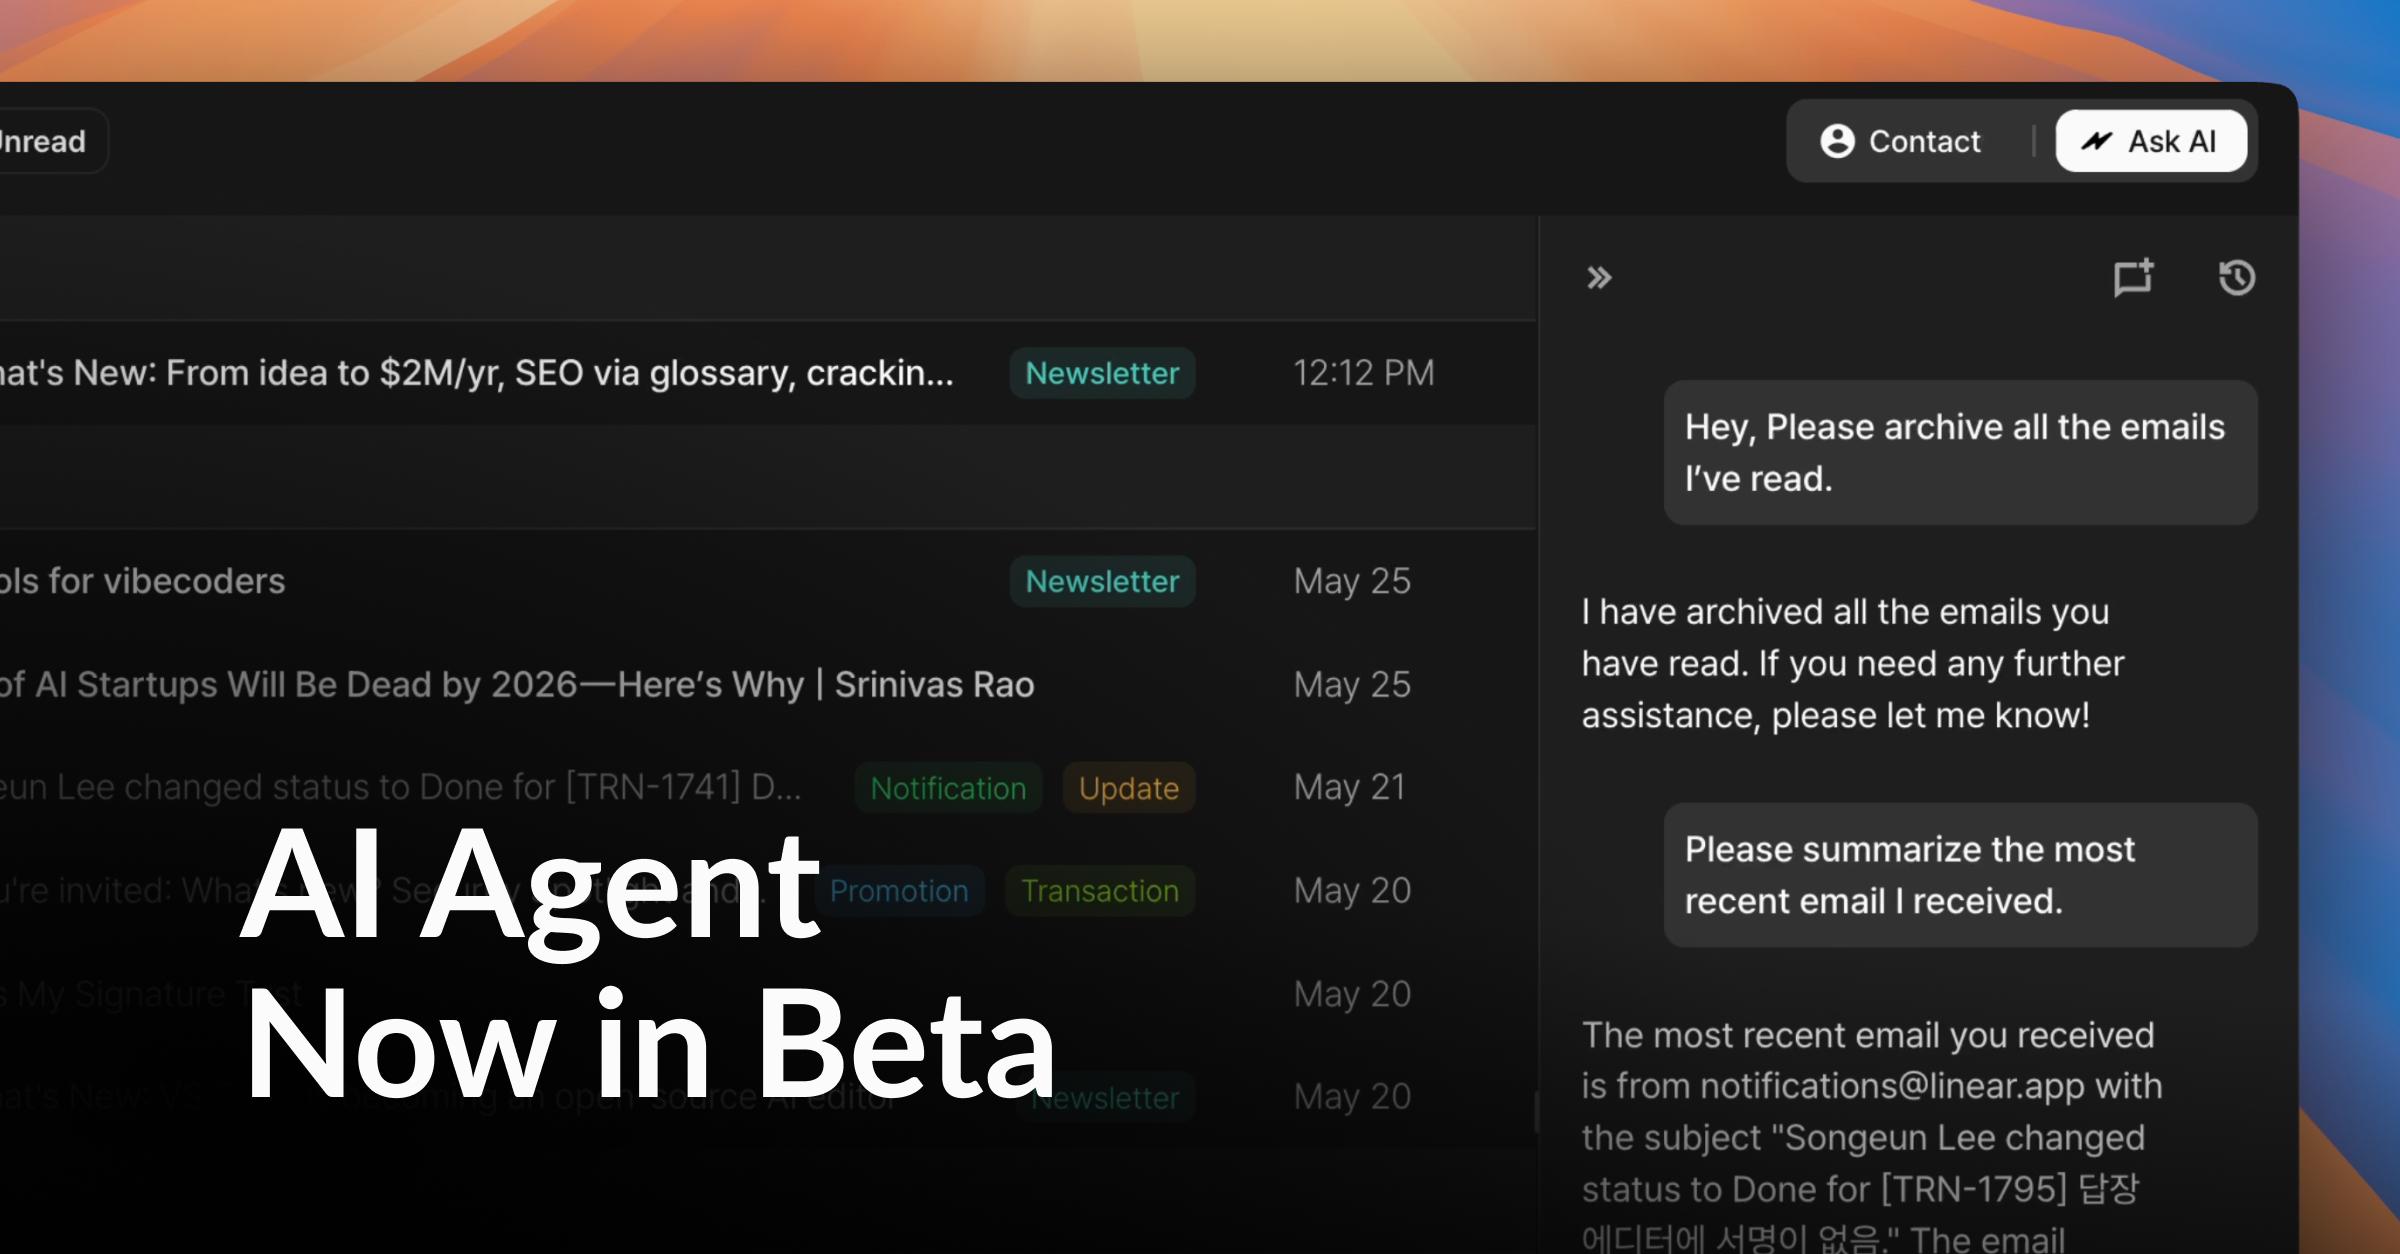
Task: Click Newsletter tag on vibecoders email
Action: (1102, 581)
